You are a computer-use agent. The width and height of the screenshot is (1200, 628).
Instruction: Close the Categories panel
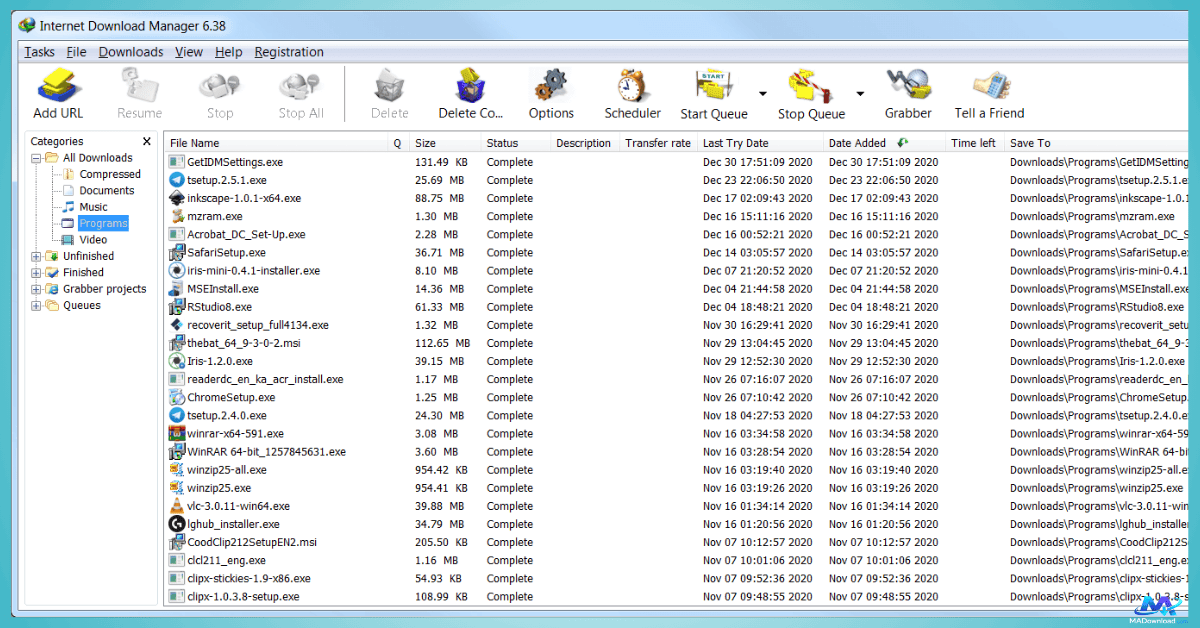(x=147, y=142)
